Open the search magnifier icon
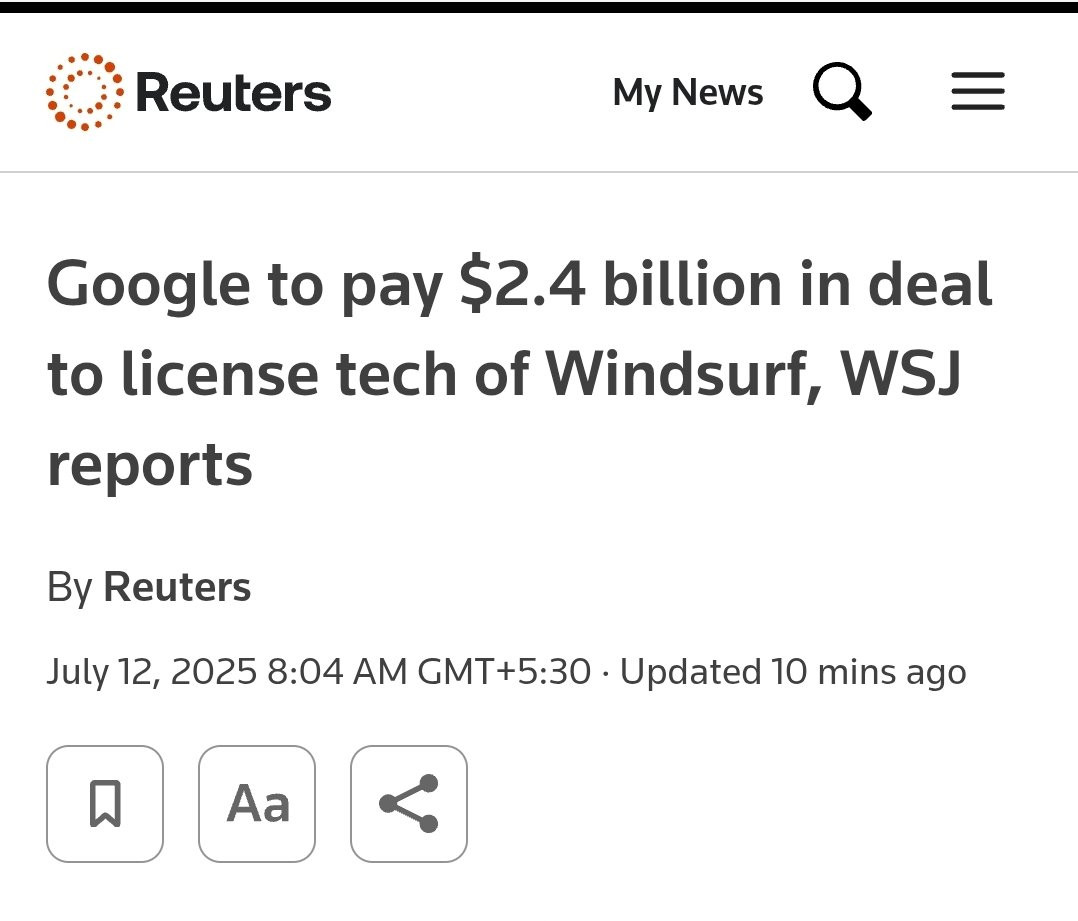 [842, 92]
